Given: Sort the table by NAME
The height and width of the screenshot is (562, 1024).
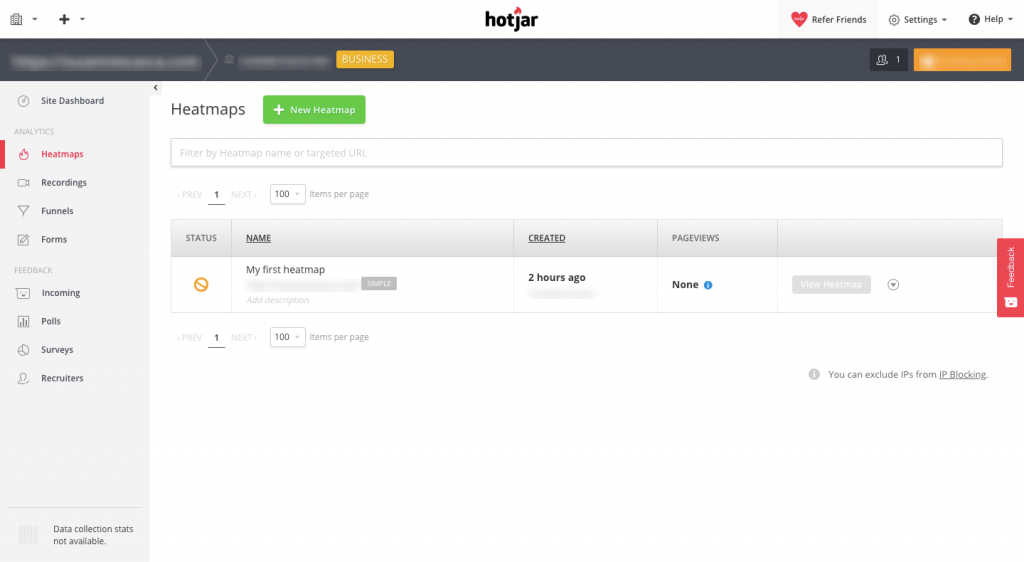Looking at the screenshot, I should [259, 238].
